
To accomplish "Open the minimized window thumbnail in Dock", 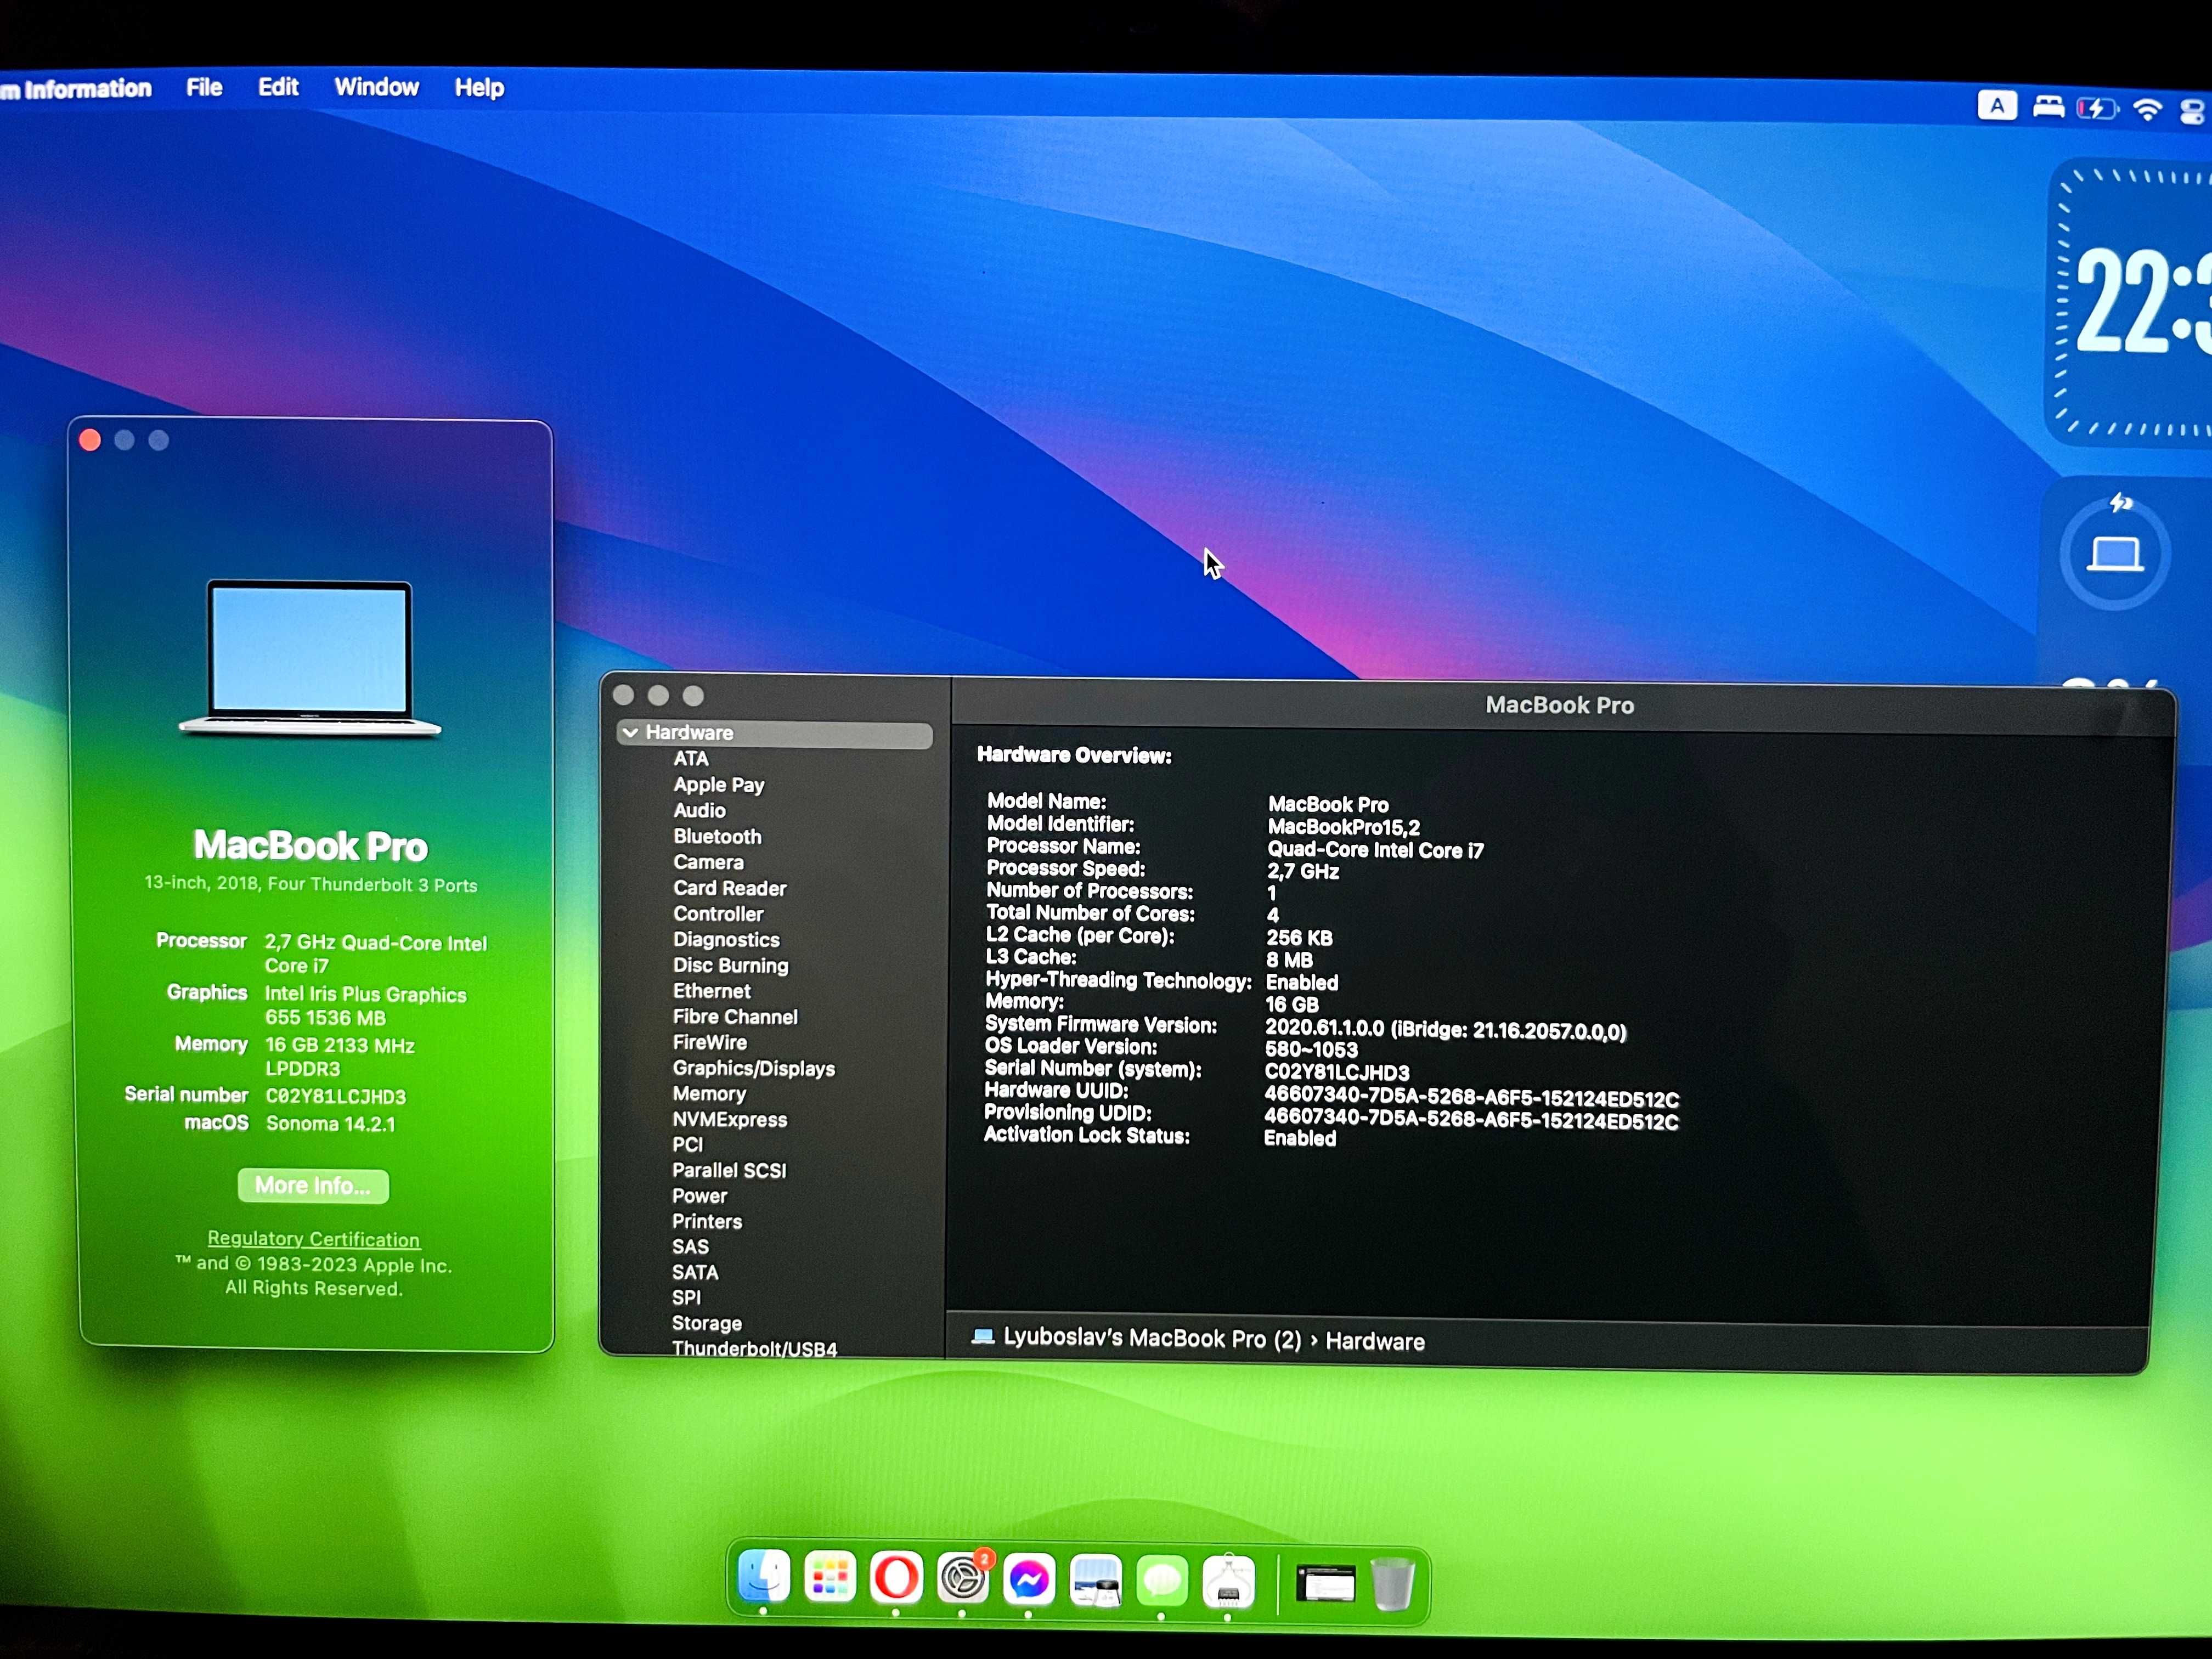I will pyautogui.click(x=1326, y=1585).
